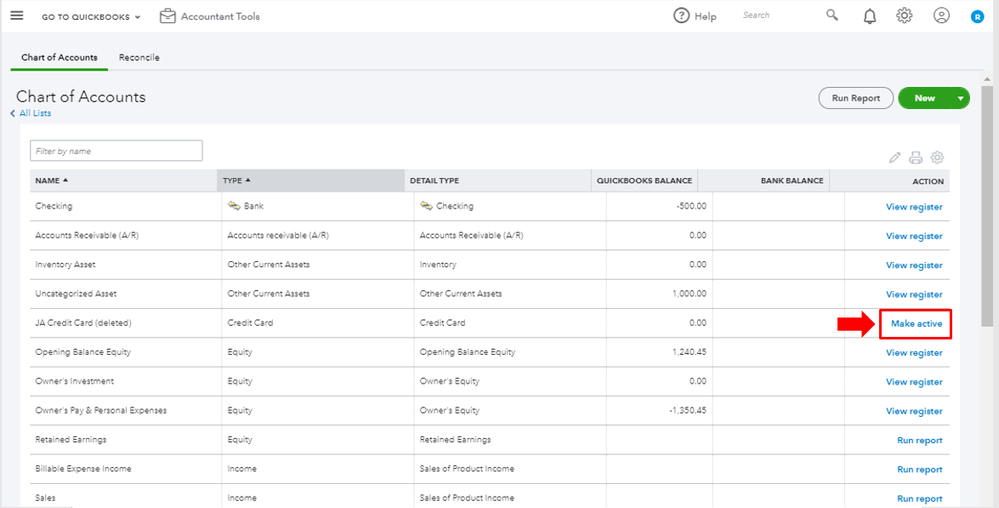
Task: View register for Checking account
Action: (914, 207)
